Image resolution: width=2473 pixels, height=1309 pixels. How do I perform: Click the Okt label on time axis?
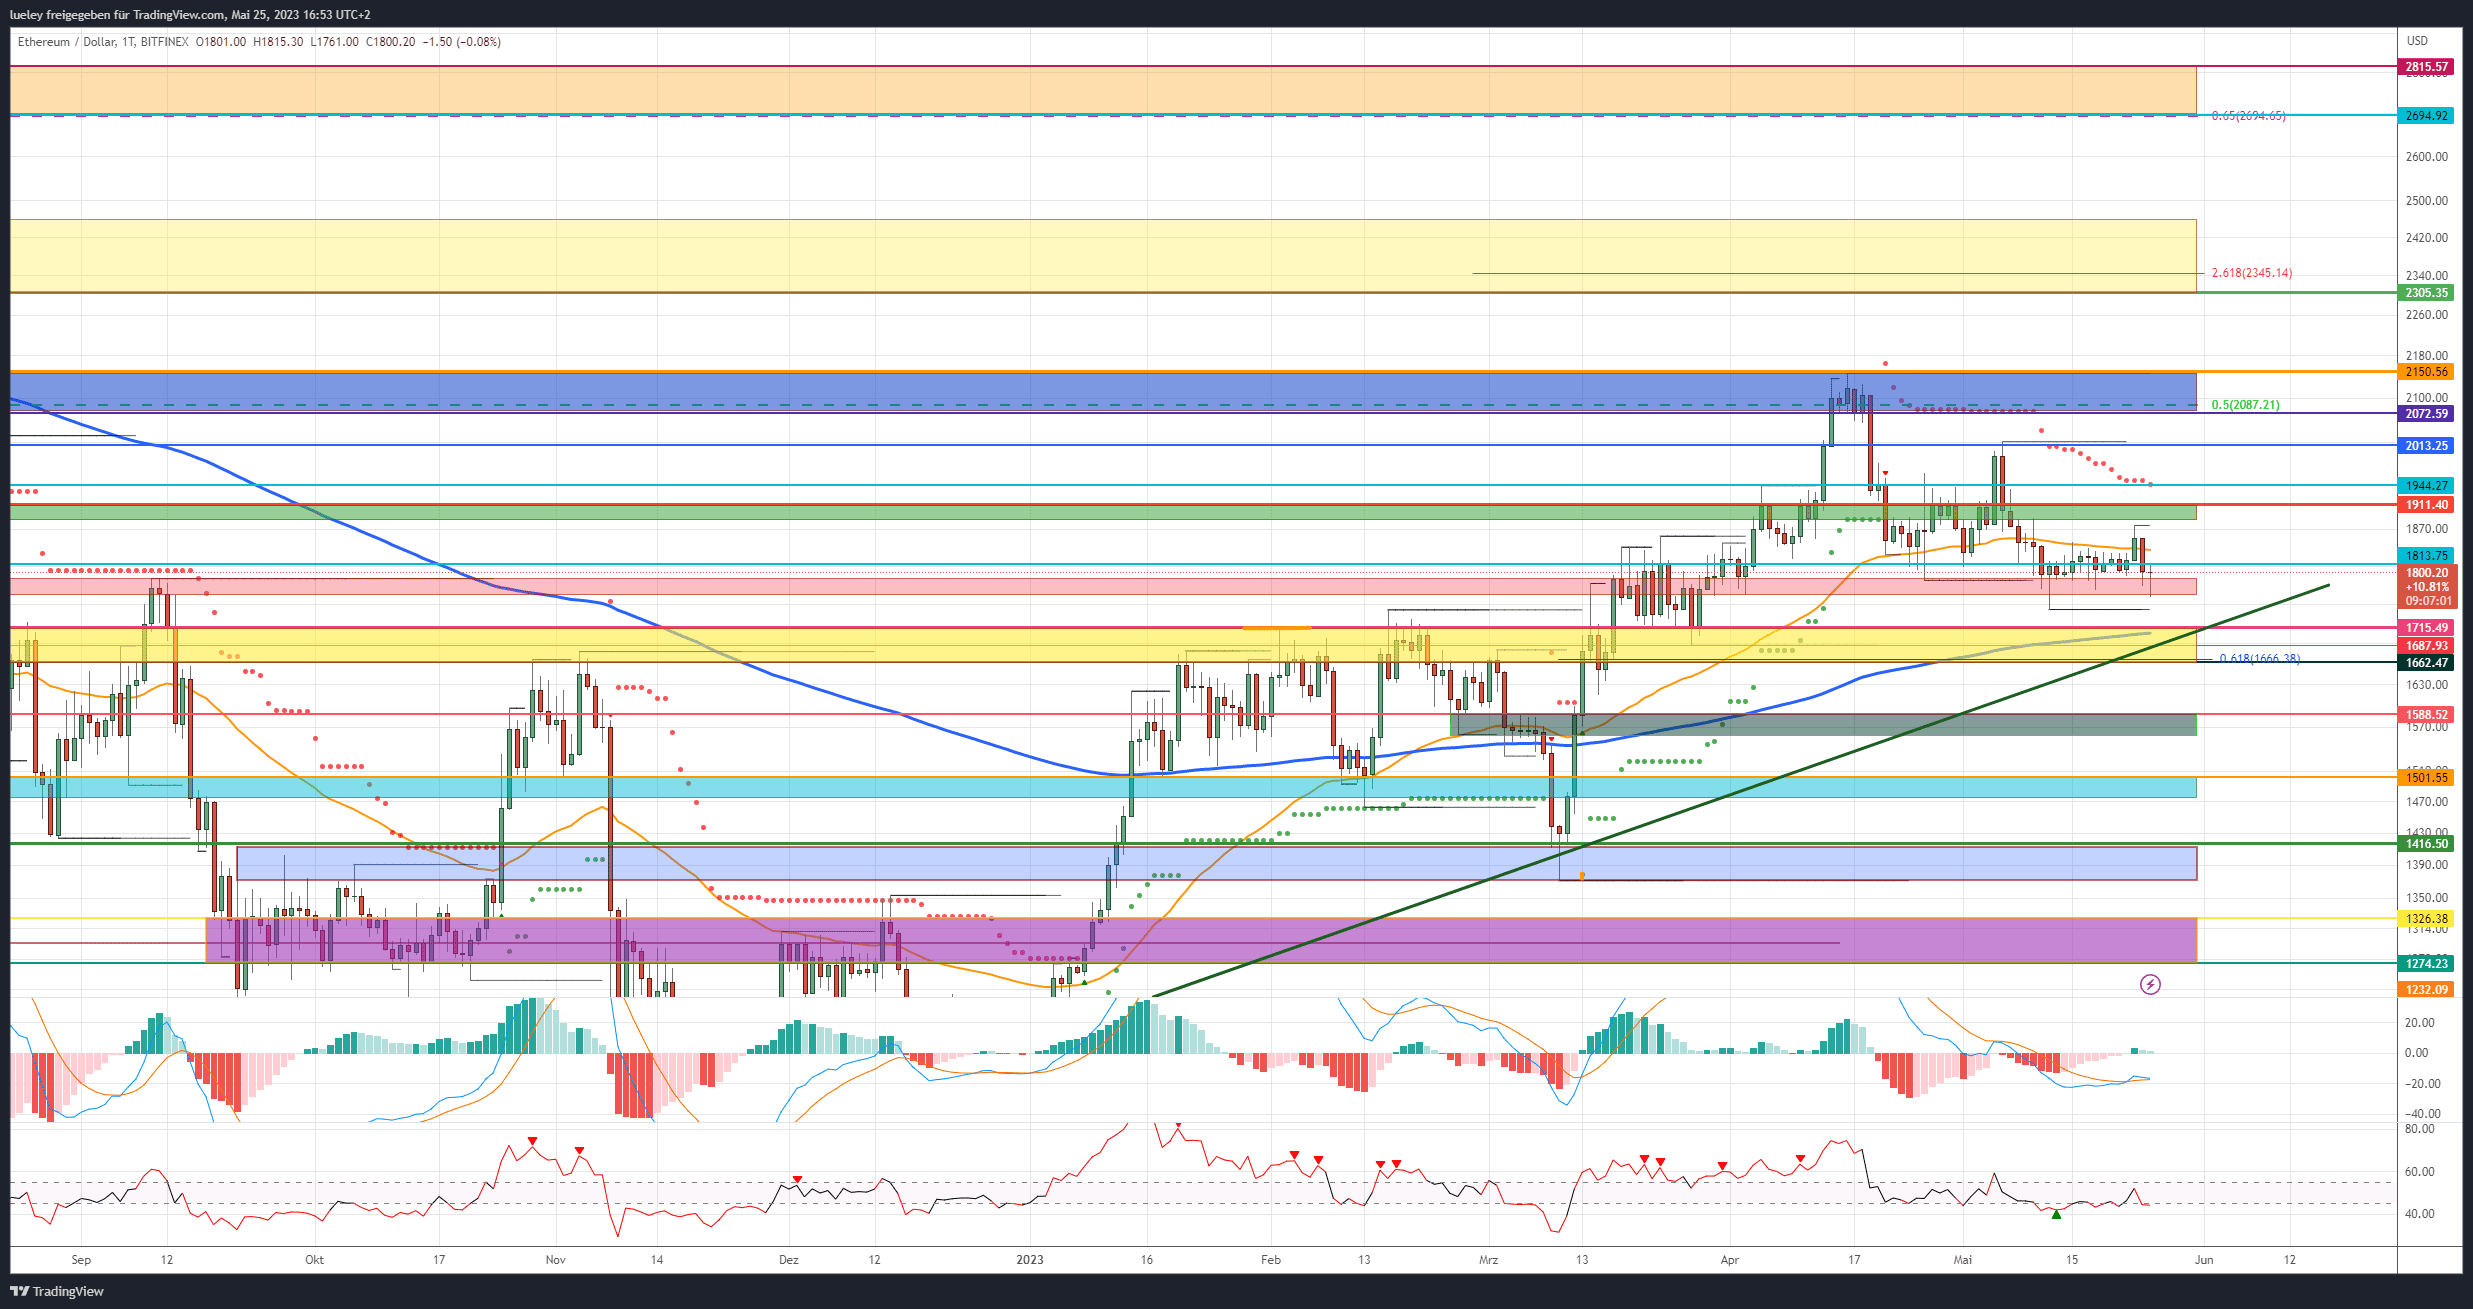tap(314, 1260)
